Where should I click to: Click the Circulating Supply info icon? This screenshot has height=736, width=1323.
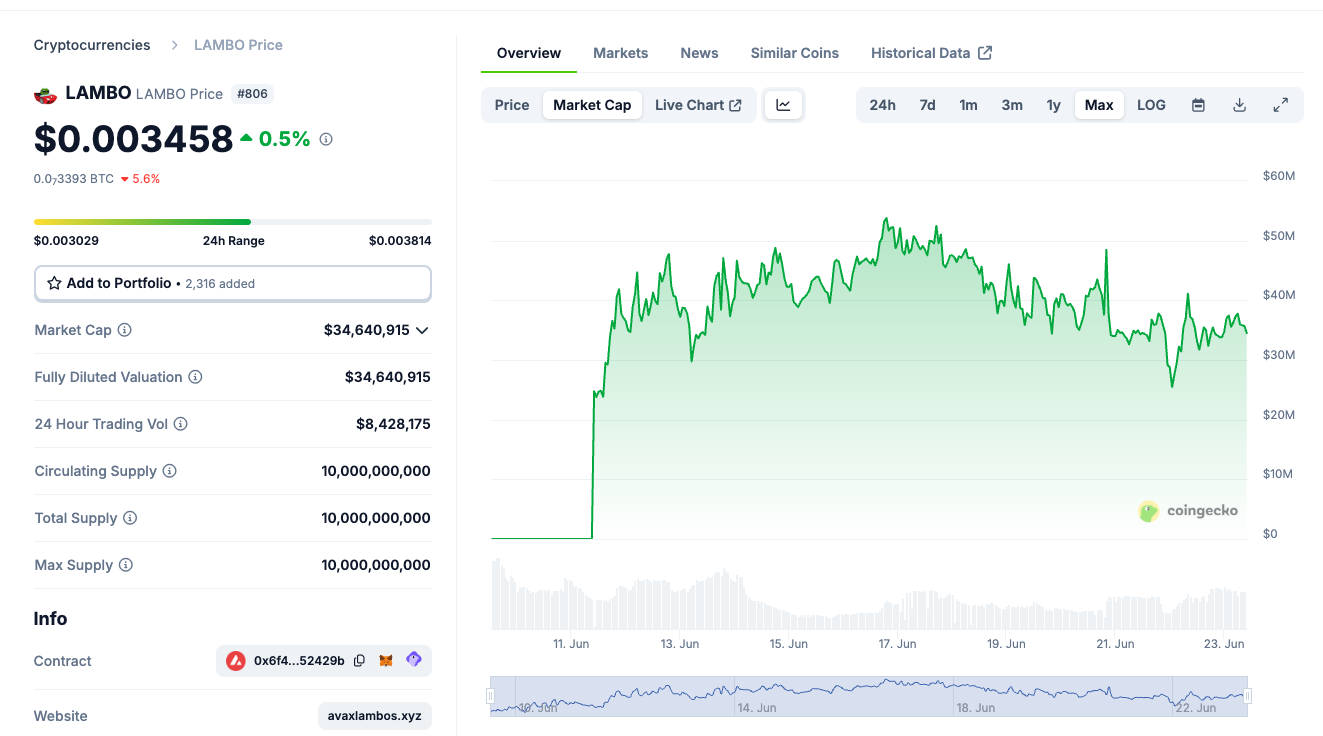(x=170, y=471)
